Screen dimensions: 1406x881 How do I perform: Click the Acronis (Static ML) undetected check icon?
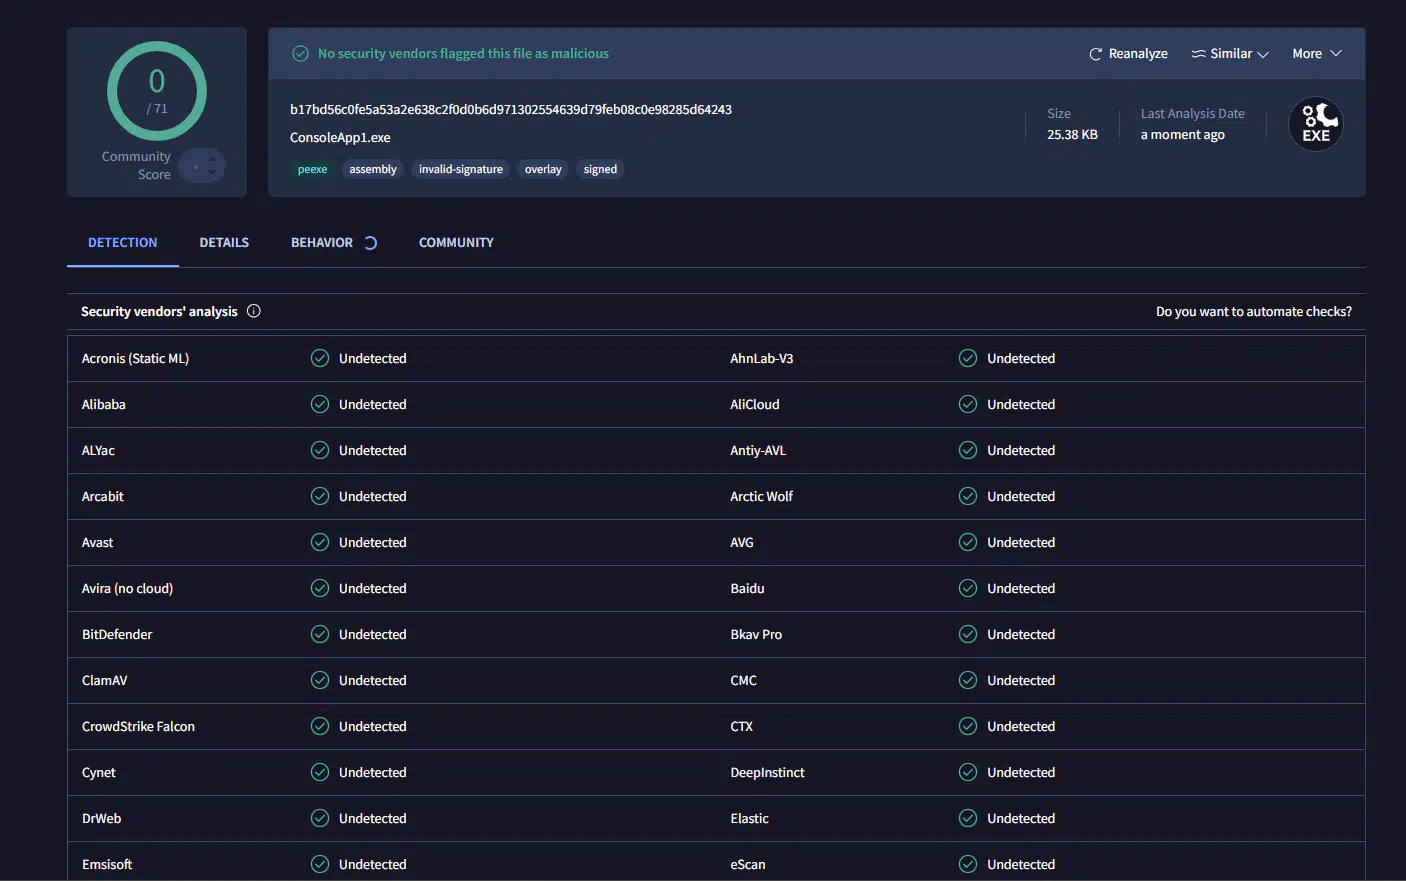pyautogui.click(x=320, y=358)
